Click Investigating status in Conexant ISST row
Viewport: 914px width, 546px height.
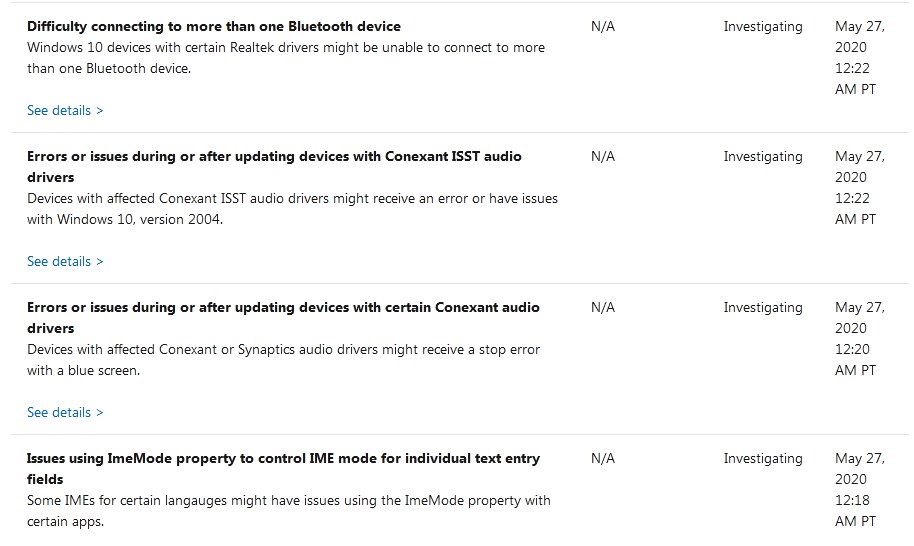[x=763, y=157]
